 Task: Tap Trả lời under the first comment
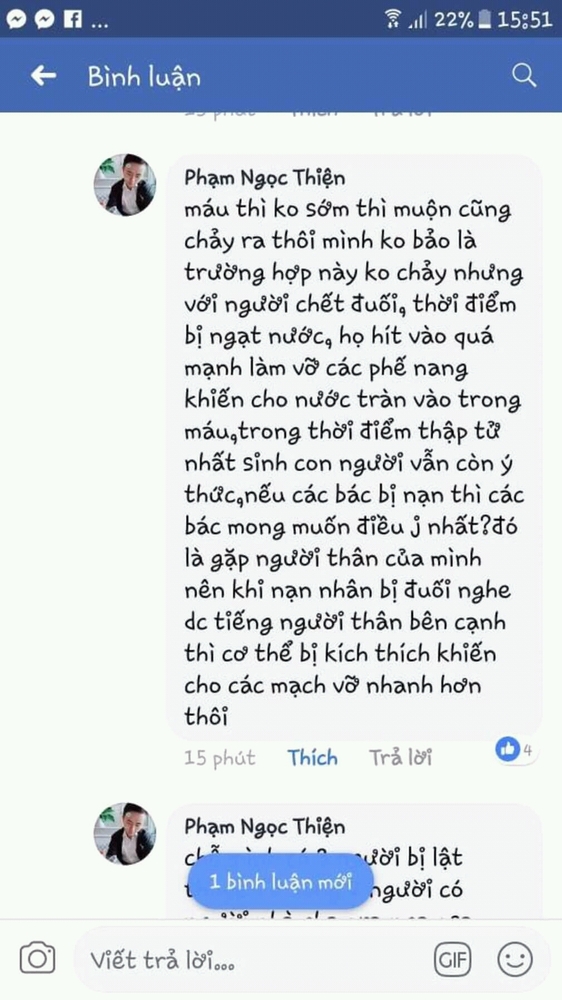point(401,758)
